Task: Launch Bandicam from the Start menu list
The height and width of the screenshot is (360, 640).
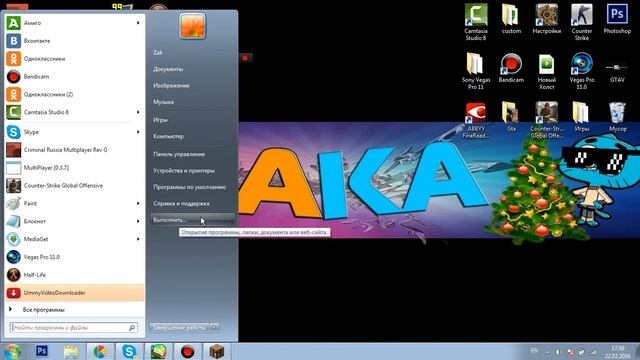Action: pyautogui.click(x=75, y=77)
